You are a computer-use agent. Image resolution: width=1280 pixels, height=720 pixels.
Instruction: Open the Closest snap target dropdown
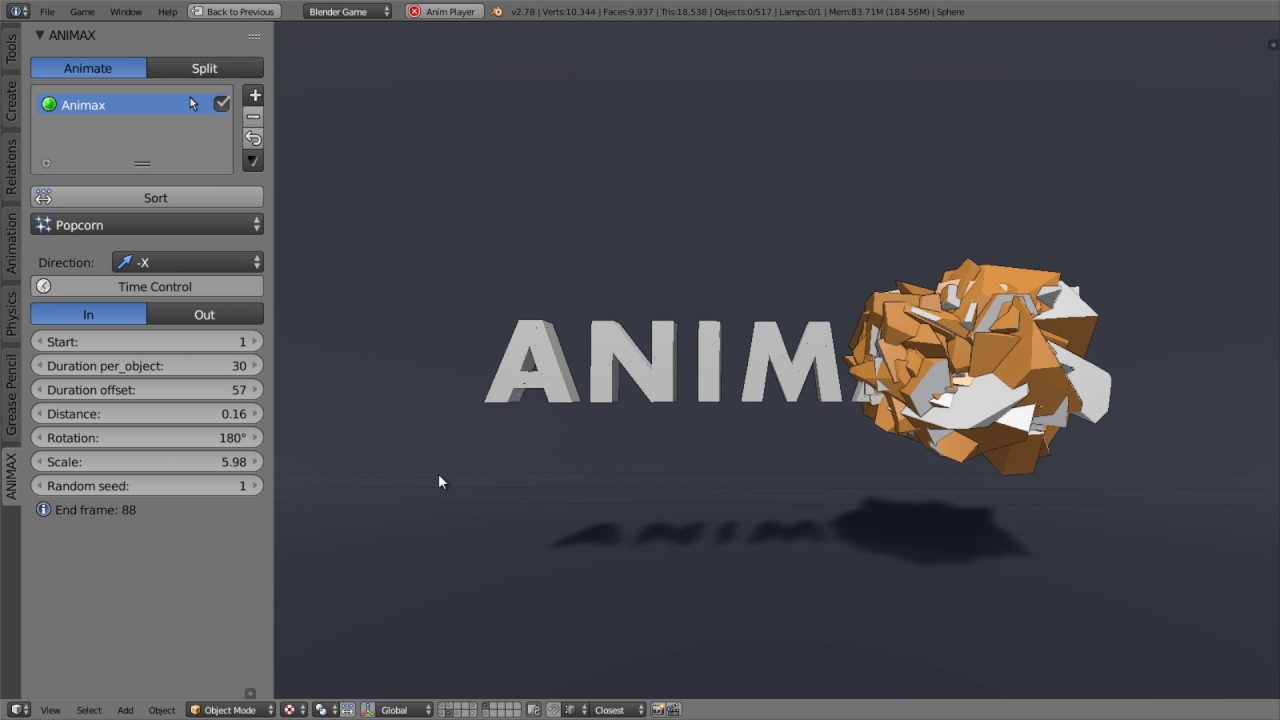(x=619, y=710)
